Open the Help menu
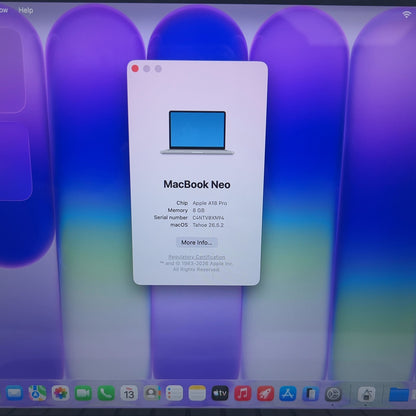 click(x=26, y=10)
